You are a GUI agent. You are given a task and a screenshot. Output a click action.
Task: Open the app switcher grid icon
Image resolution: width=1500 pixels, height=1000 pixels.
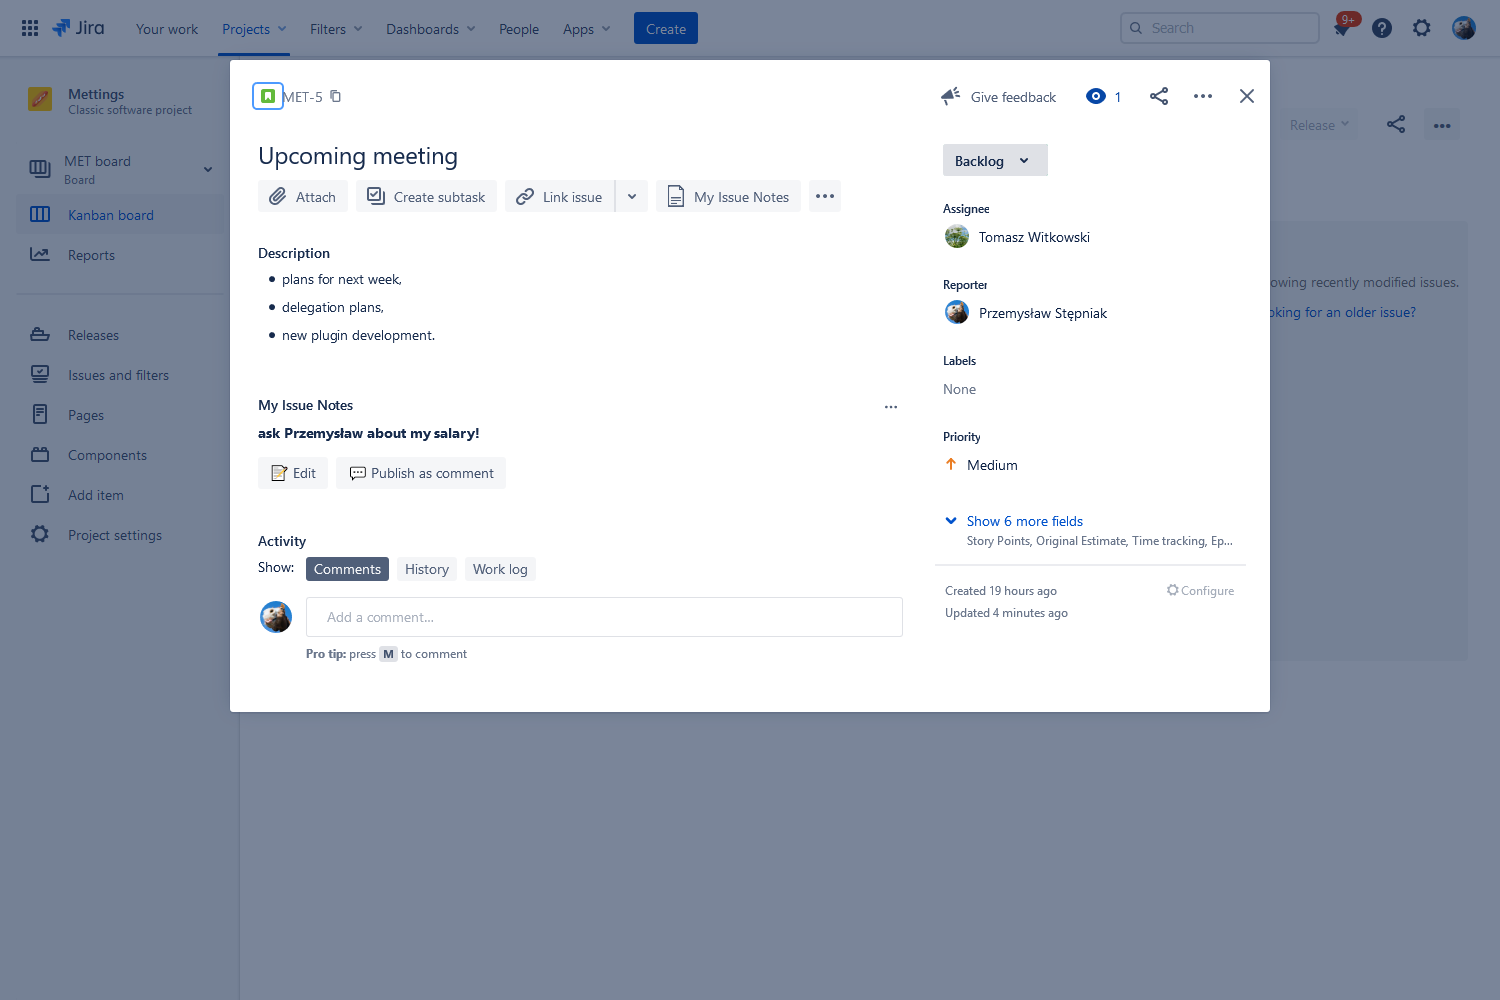pos(30,28)
